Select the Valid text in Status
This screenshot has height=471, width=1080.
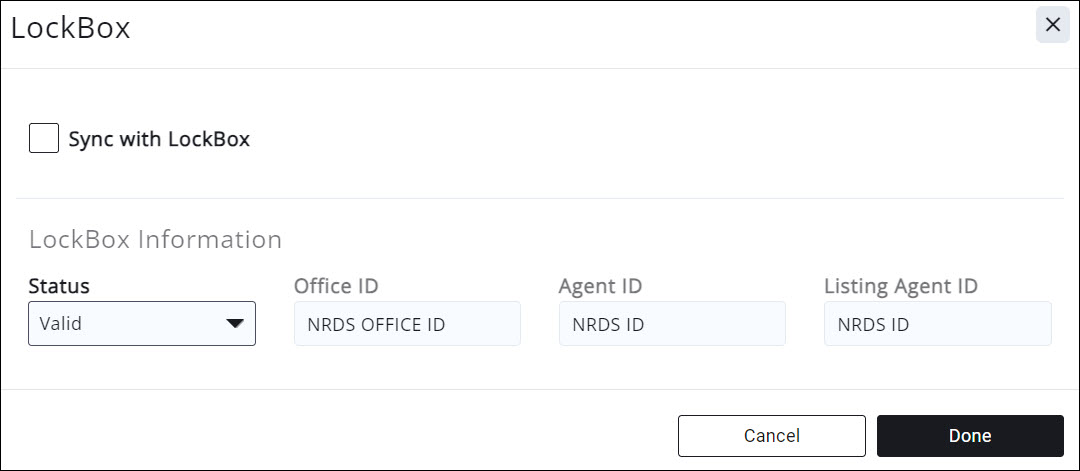[x=60, y=324]
